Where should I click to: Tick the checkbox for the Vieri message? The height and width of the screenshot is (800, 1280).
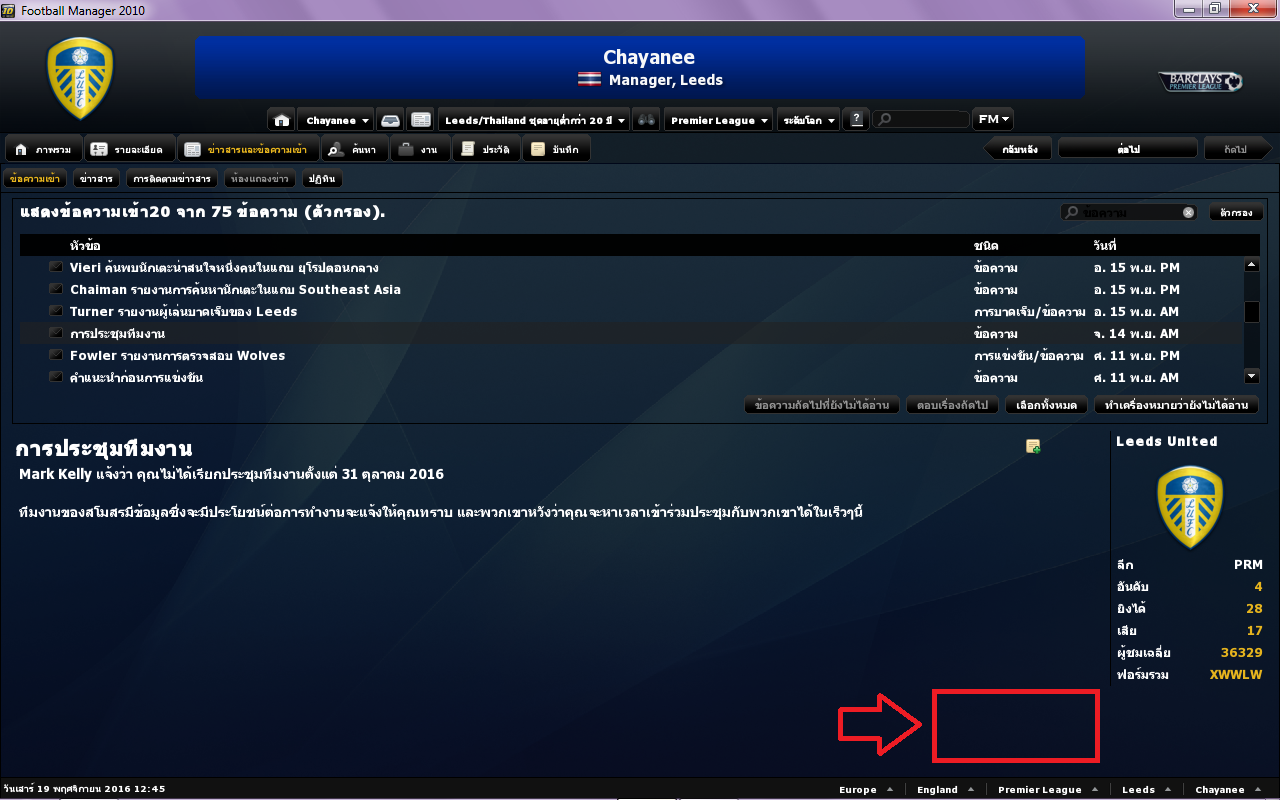(x=56, y=267)
